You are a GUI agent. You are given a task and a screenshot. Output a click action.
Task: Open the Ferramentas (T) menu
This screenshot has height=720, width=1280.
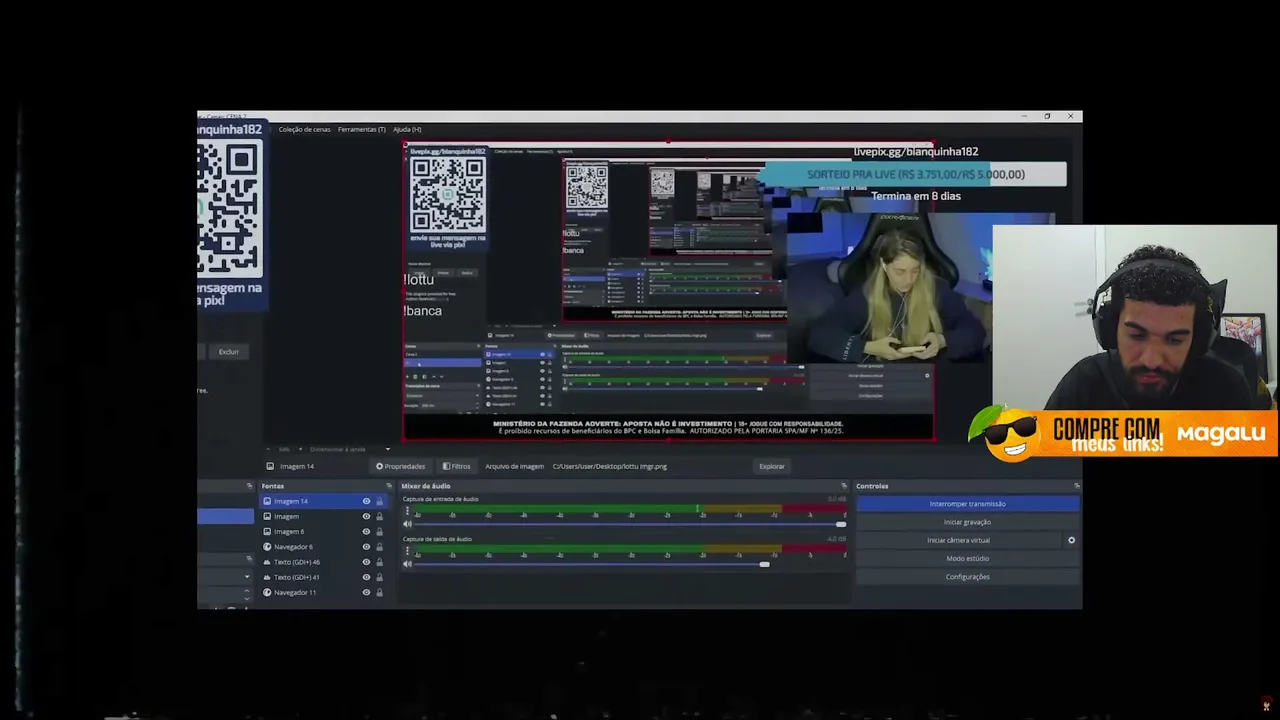pos(361,129)
